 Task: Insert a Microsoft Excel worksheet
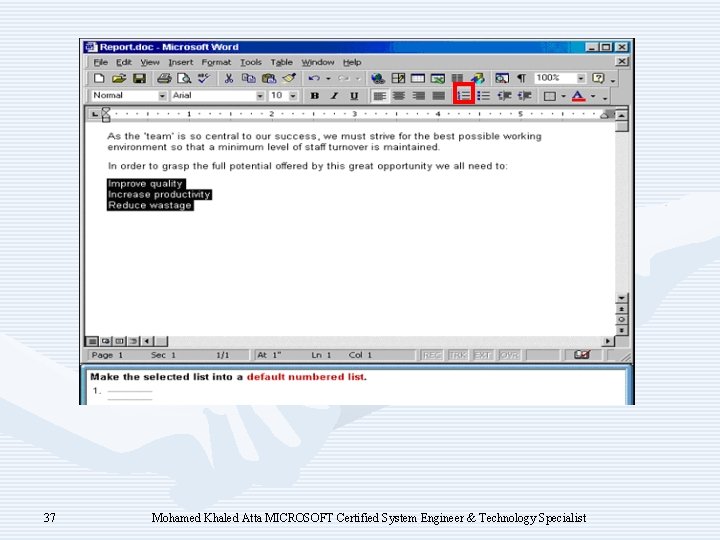click(438, 79)
